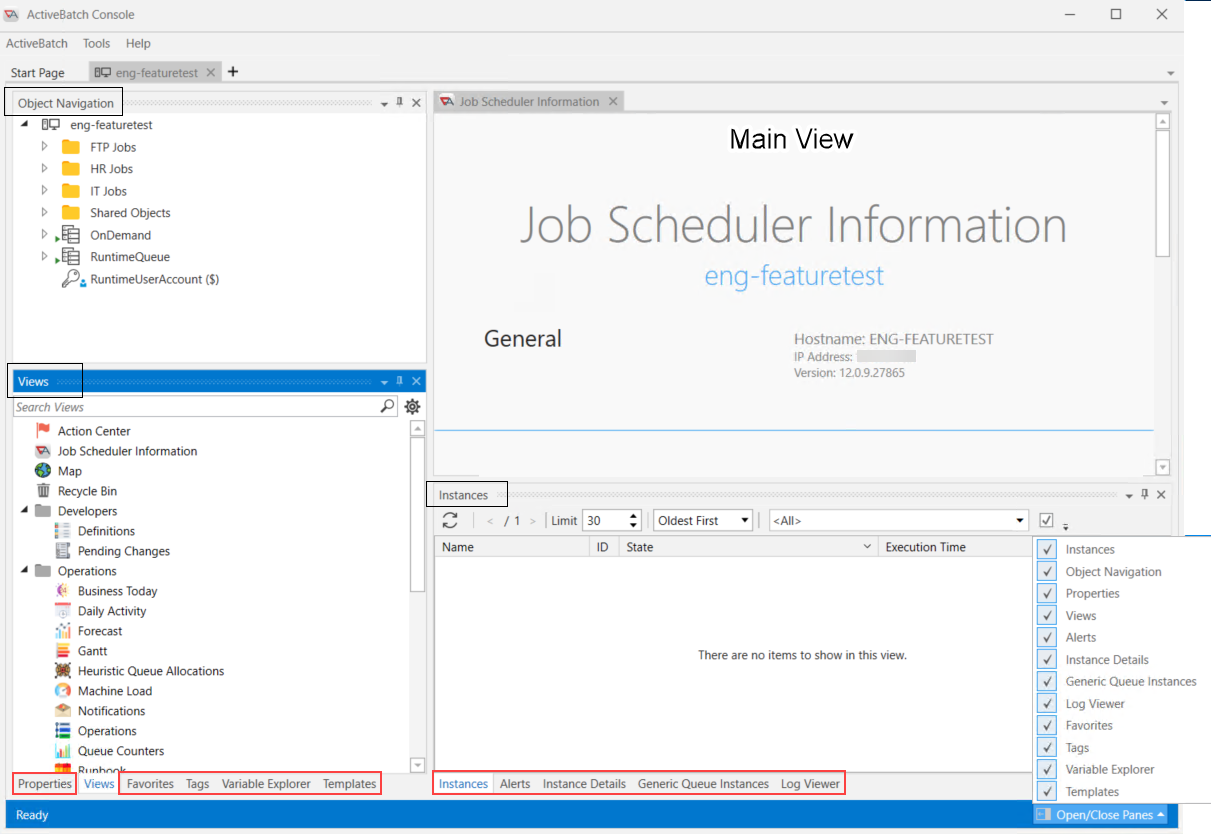Collapse the Operations group
This screenshot has height=834, width=1212.
coord(24,571)
